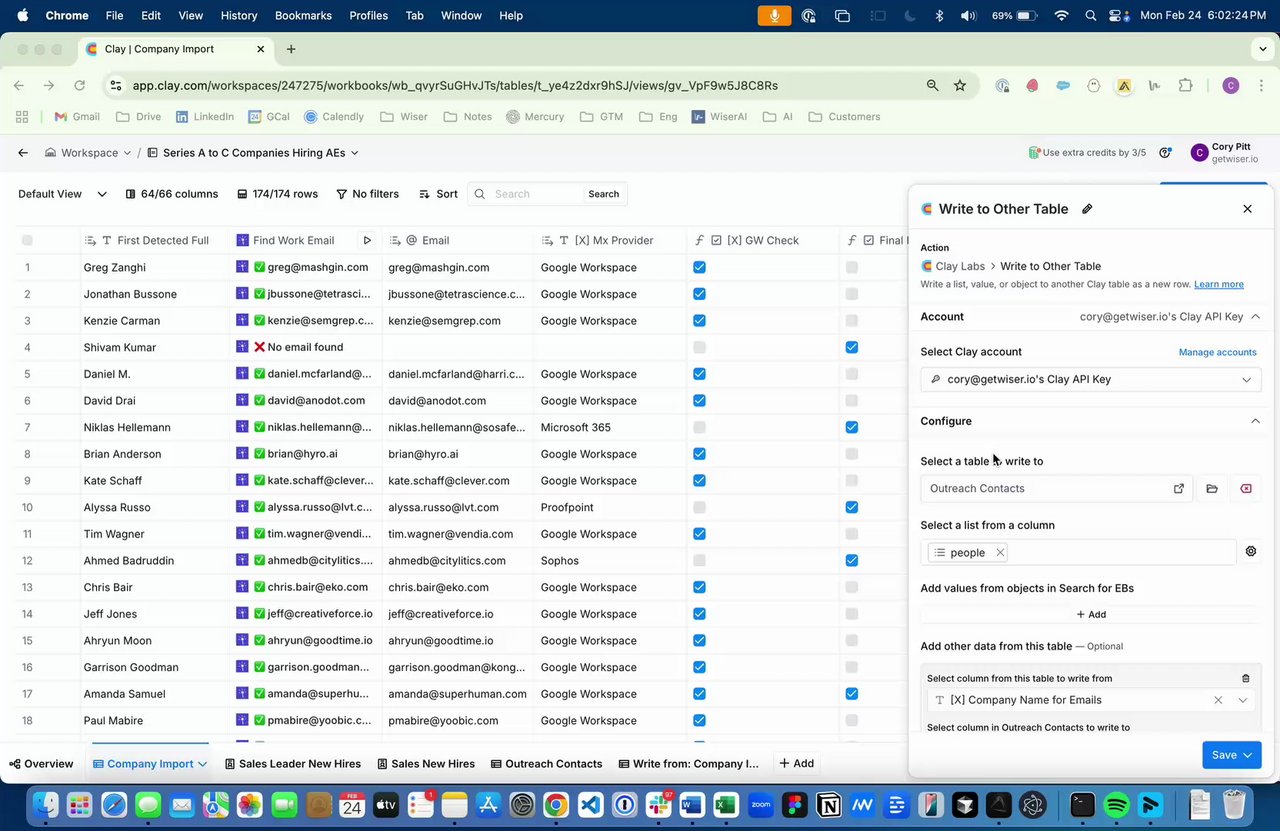Click the Add button under Search for EBs
This screenshot has height=831, width=1280.
(1091, 615)
